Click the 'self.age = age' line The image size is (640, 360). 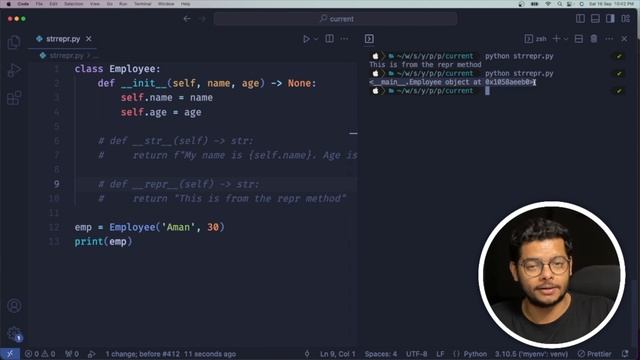tap(161, 112)
